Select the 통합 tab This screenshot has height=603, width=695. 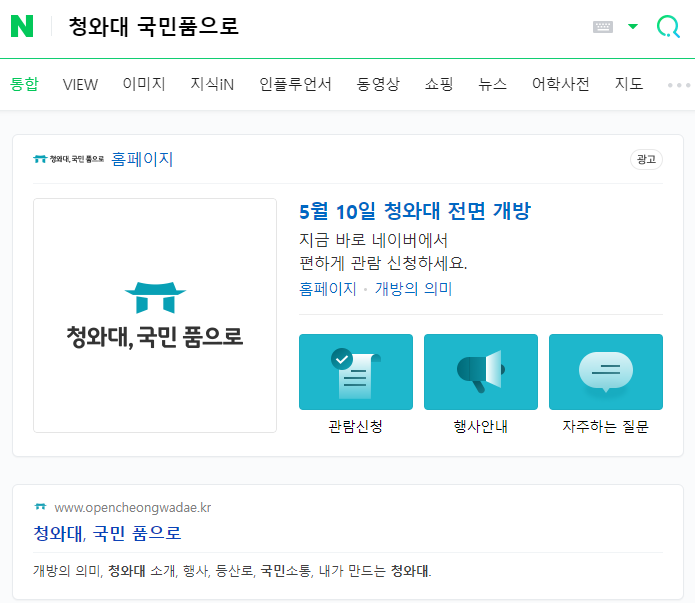[x=24, y=84]
